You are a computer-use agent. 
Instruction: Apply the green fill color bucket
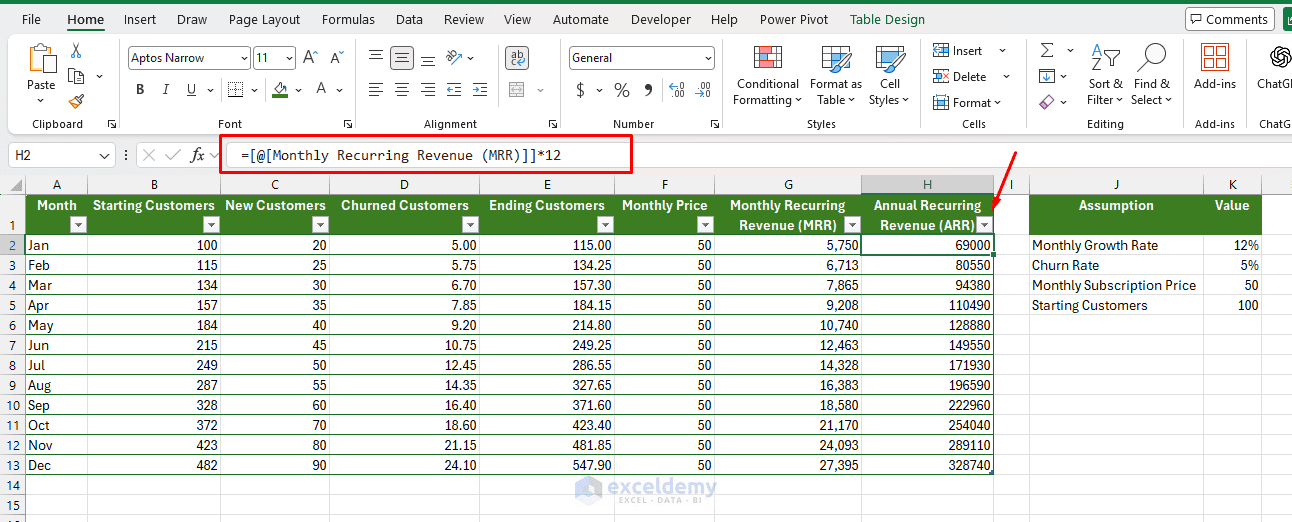(x=281, y=90)
